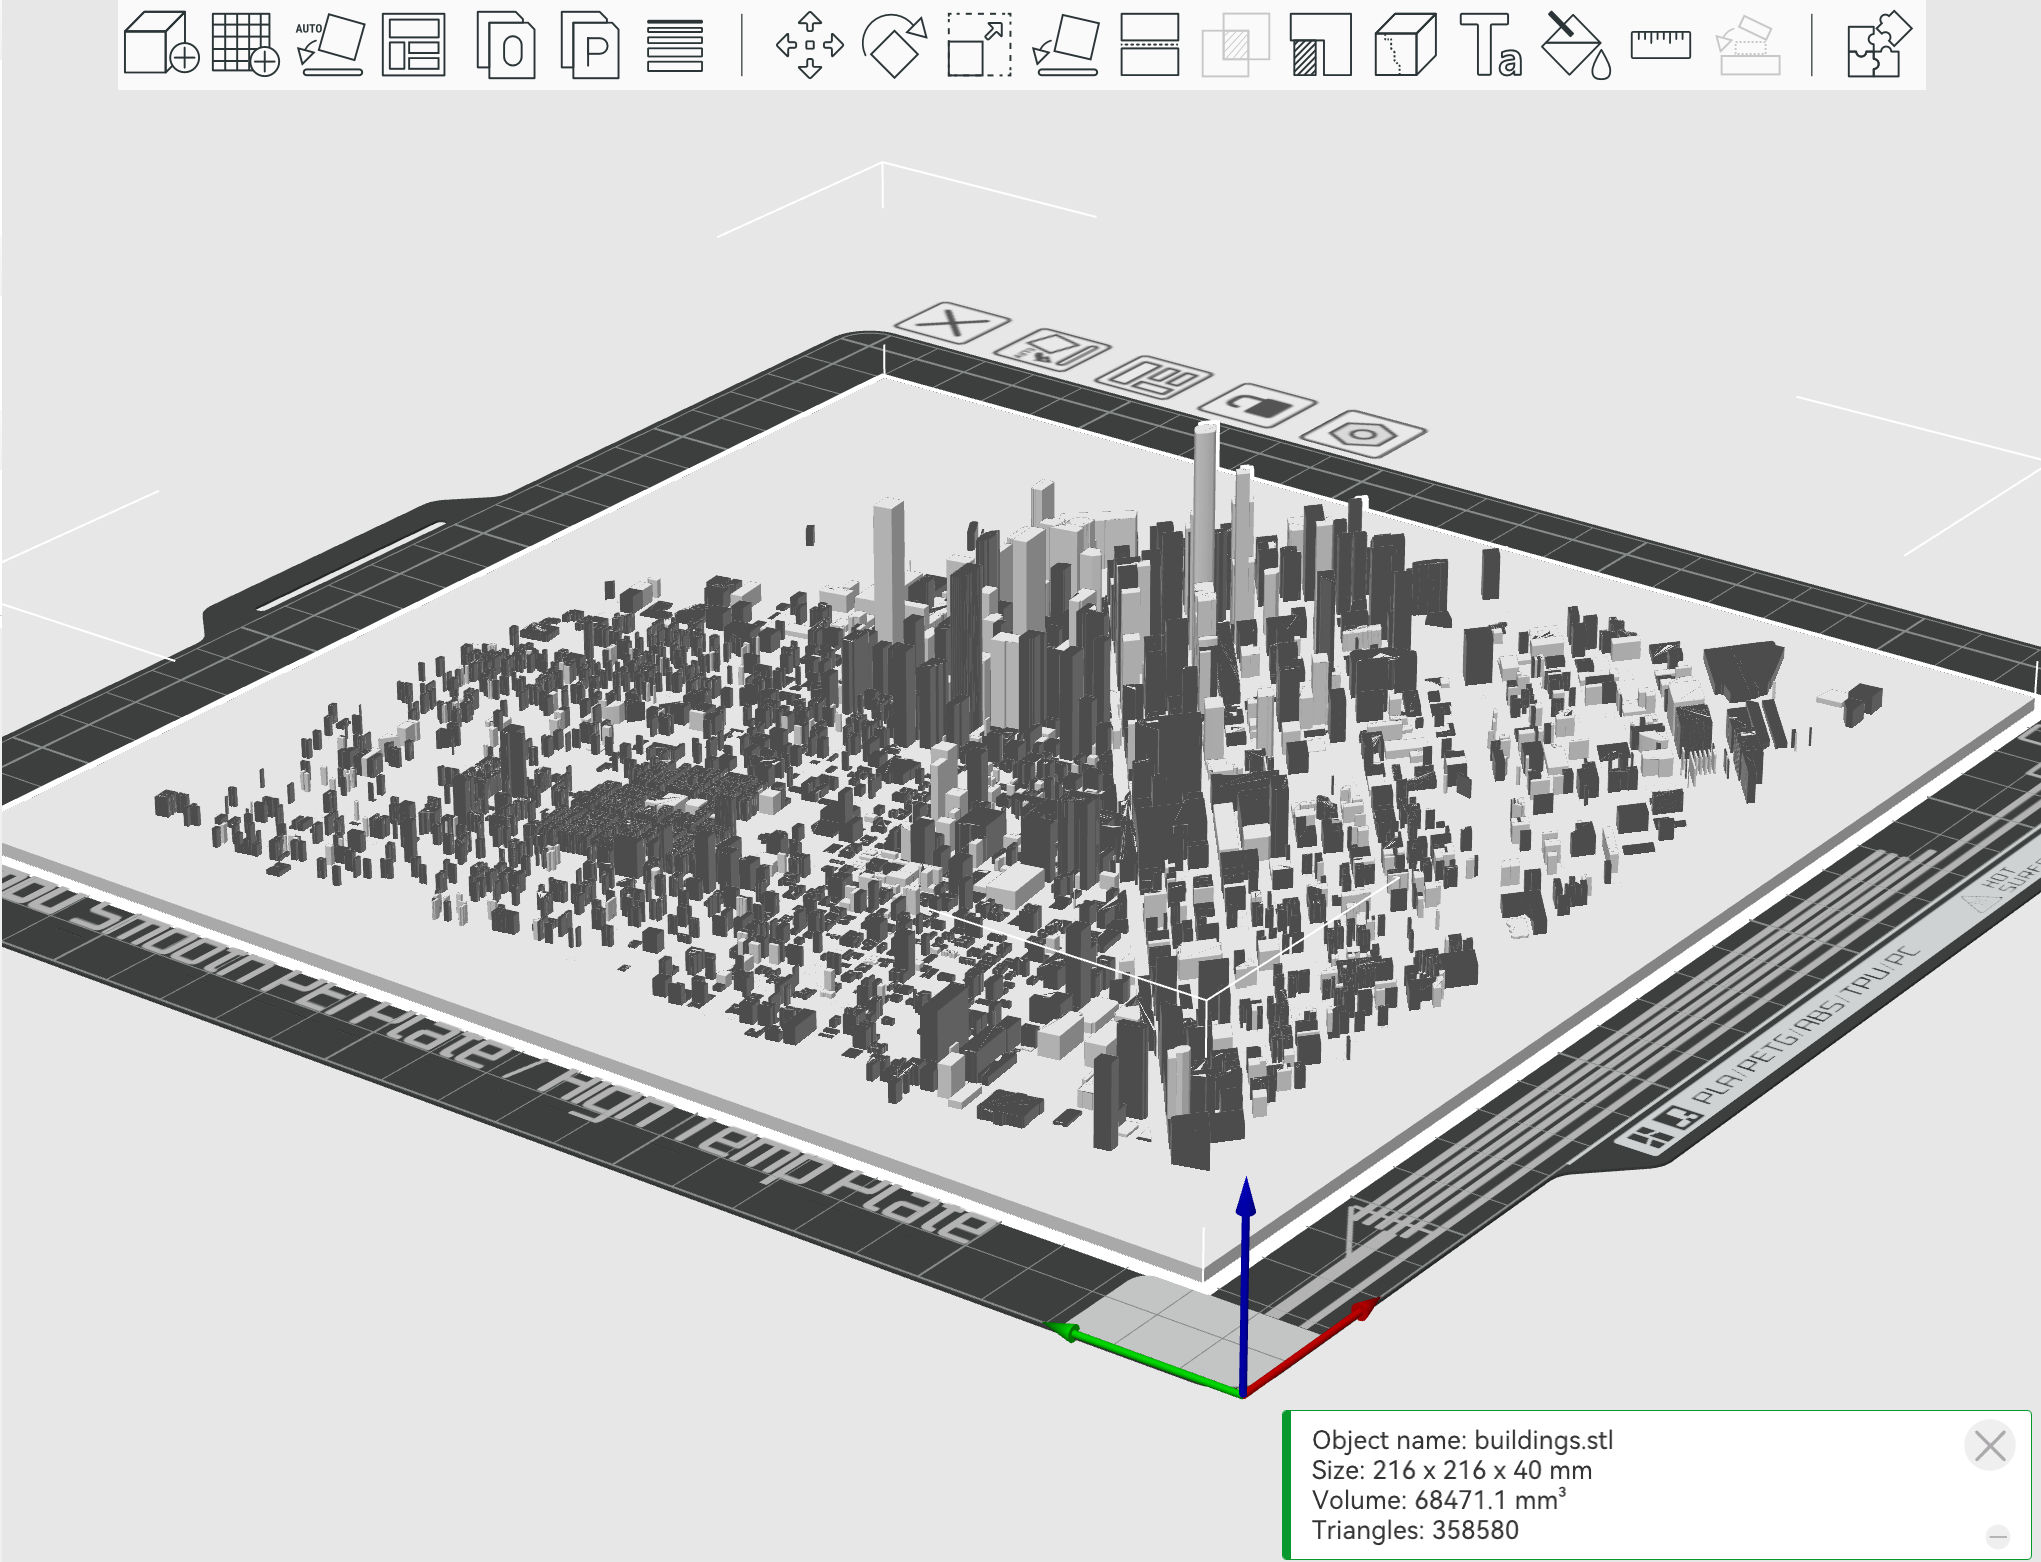Click 'Object name: buildings.stl' text
This screenshot has width=2041, height=1562.
1462,1440
